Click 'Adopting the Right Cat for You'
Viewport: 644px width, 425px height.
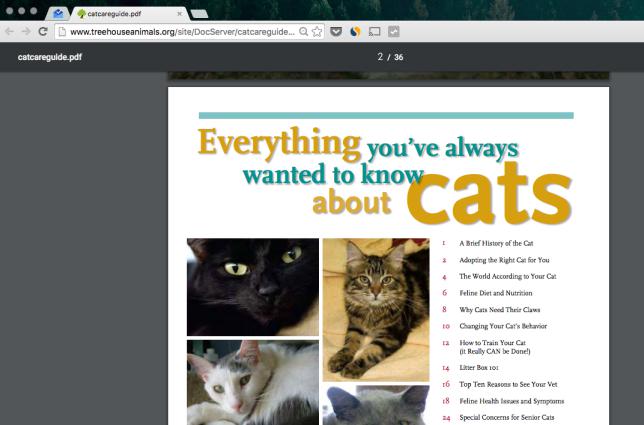pyautogui.click(x=504, y=260)
